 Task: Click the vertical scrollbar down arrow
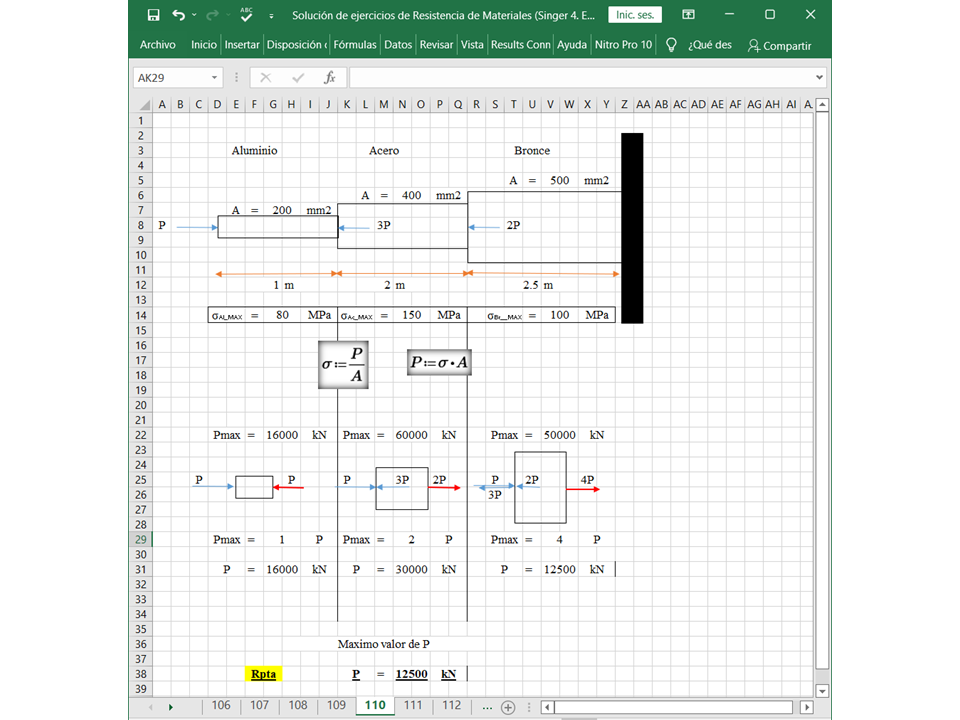(822, 691)
